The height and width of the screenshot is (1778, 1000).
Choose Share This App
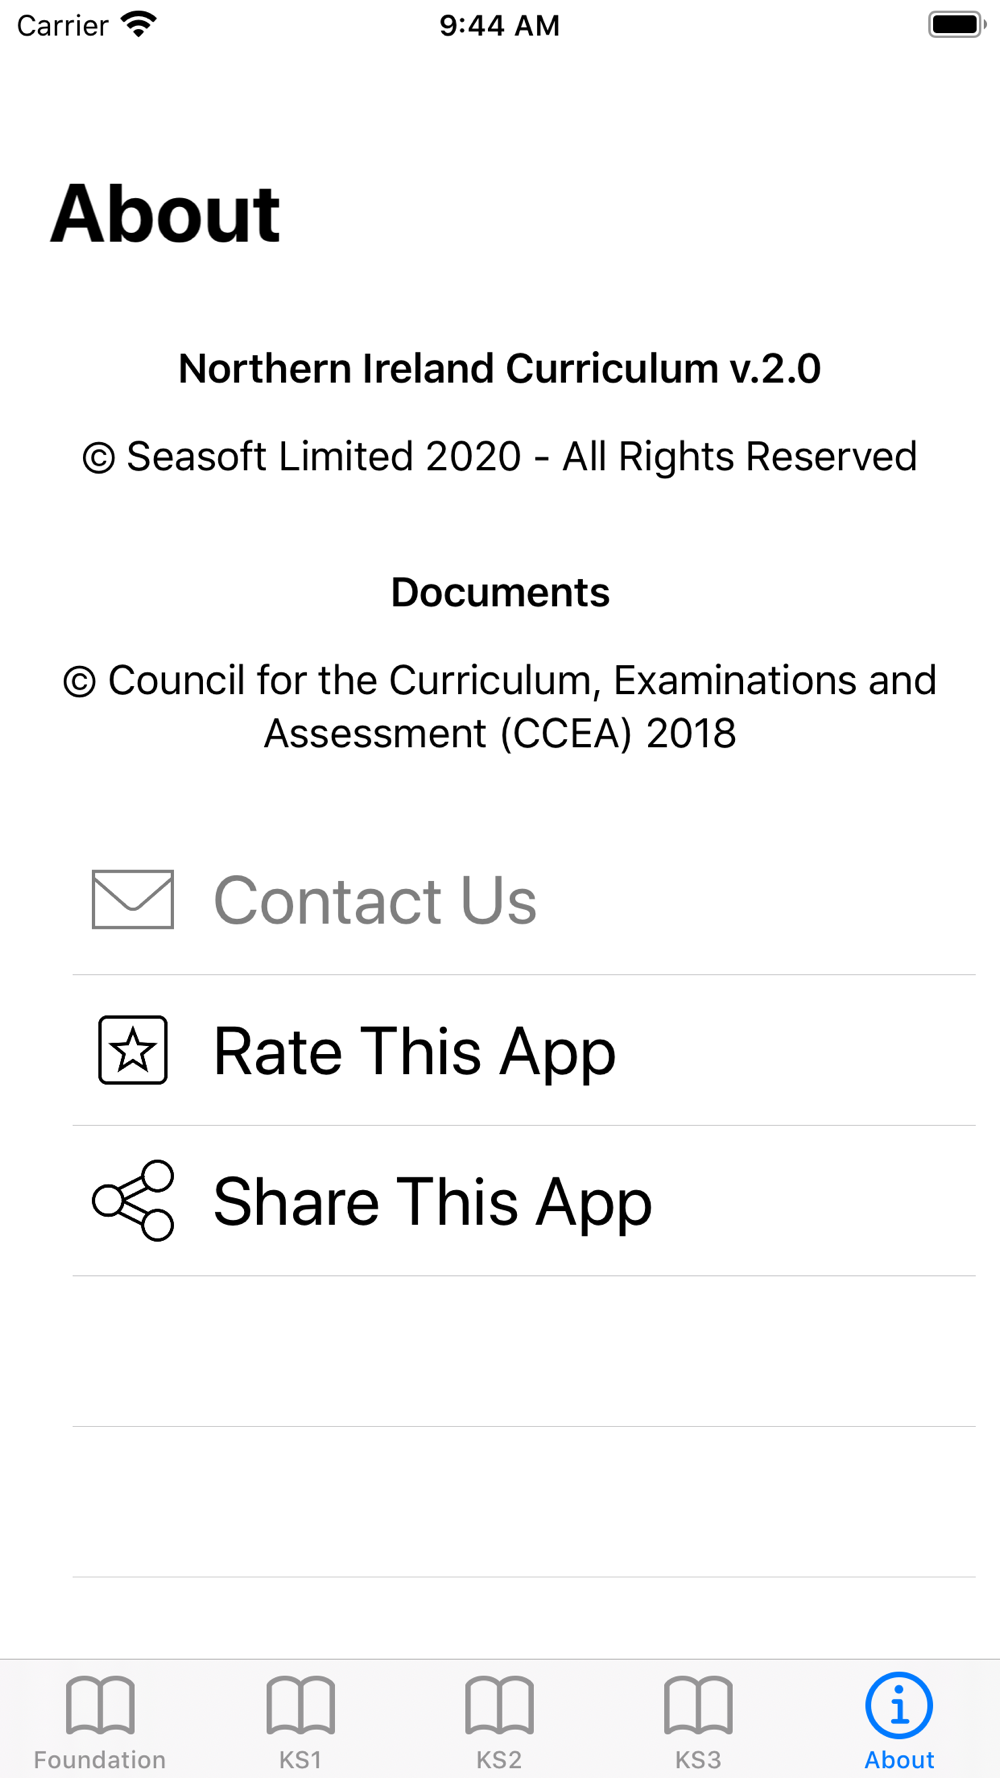click(x=524, y=1201)
